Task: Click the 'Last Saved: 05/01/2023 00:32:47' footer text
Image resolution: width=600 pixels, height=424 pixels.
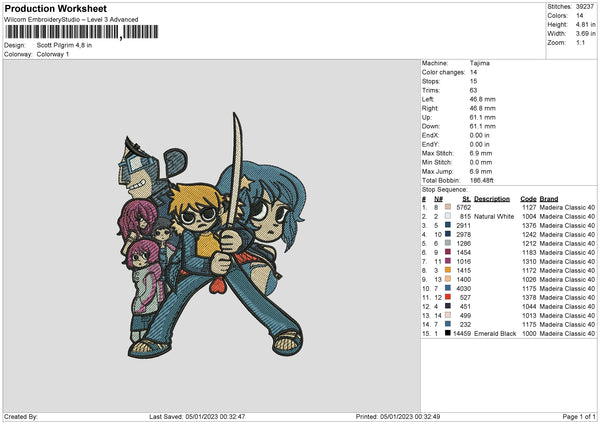Action: click(x=197, y=416)
